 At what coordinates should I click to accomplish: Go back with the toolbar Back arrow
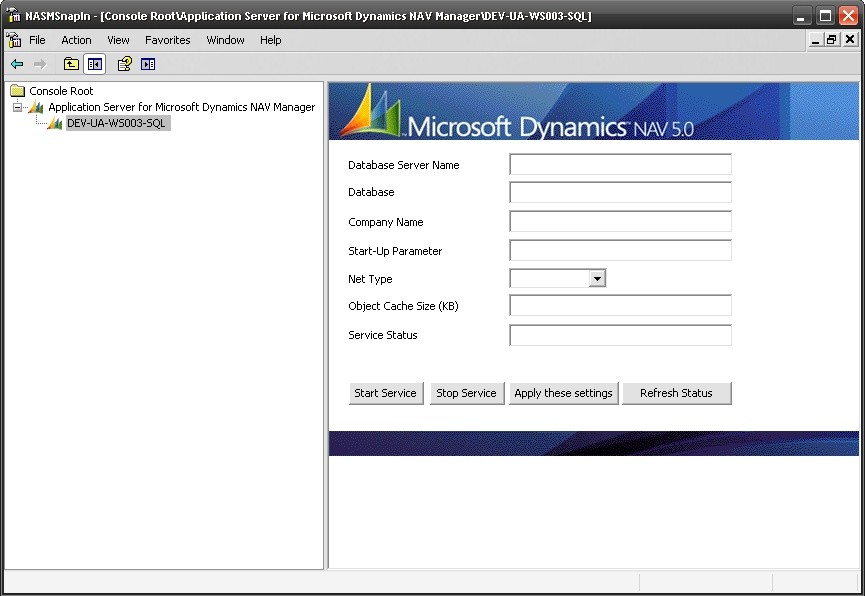[x=17, y=64]
